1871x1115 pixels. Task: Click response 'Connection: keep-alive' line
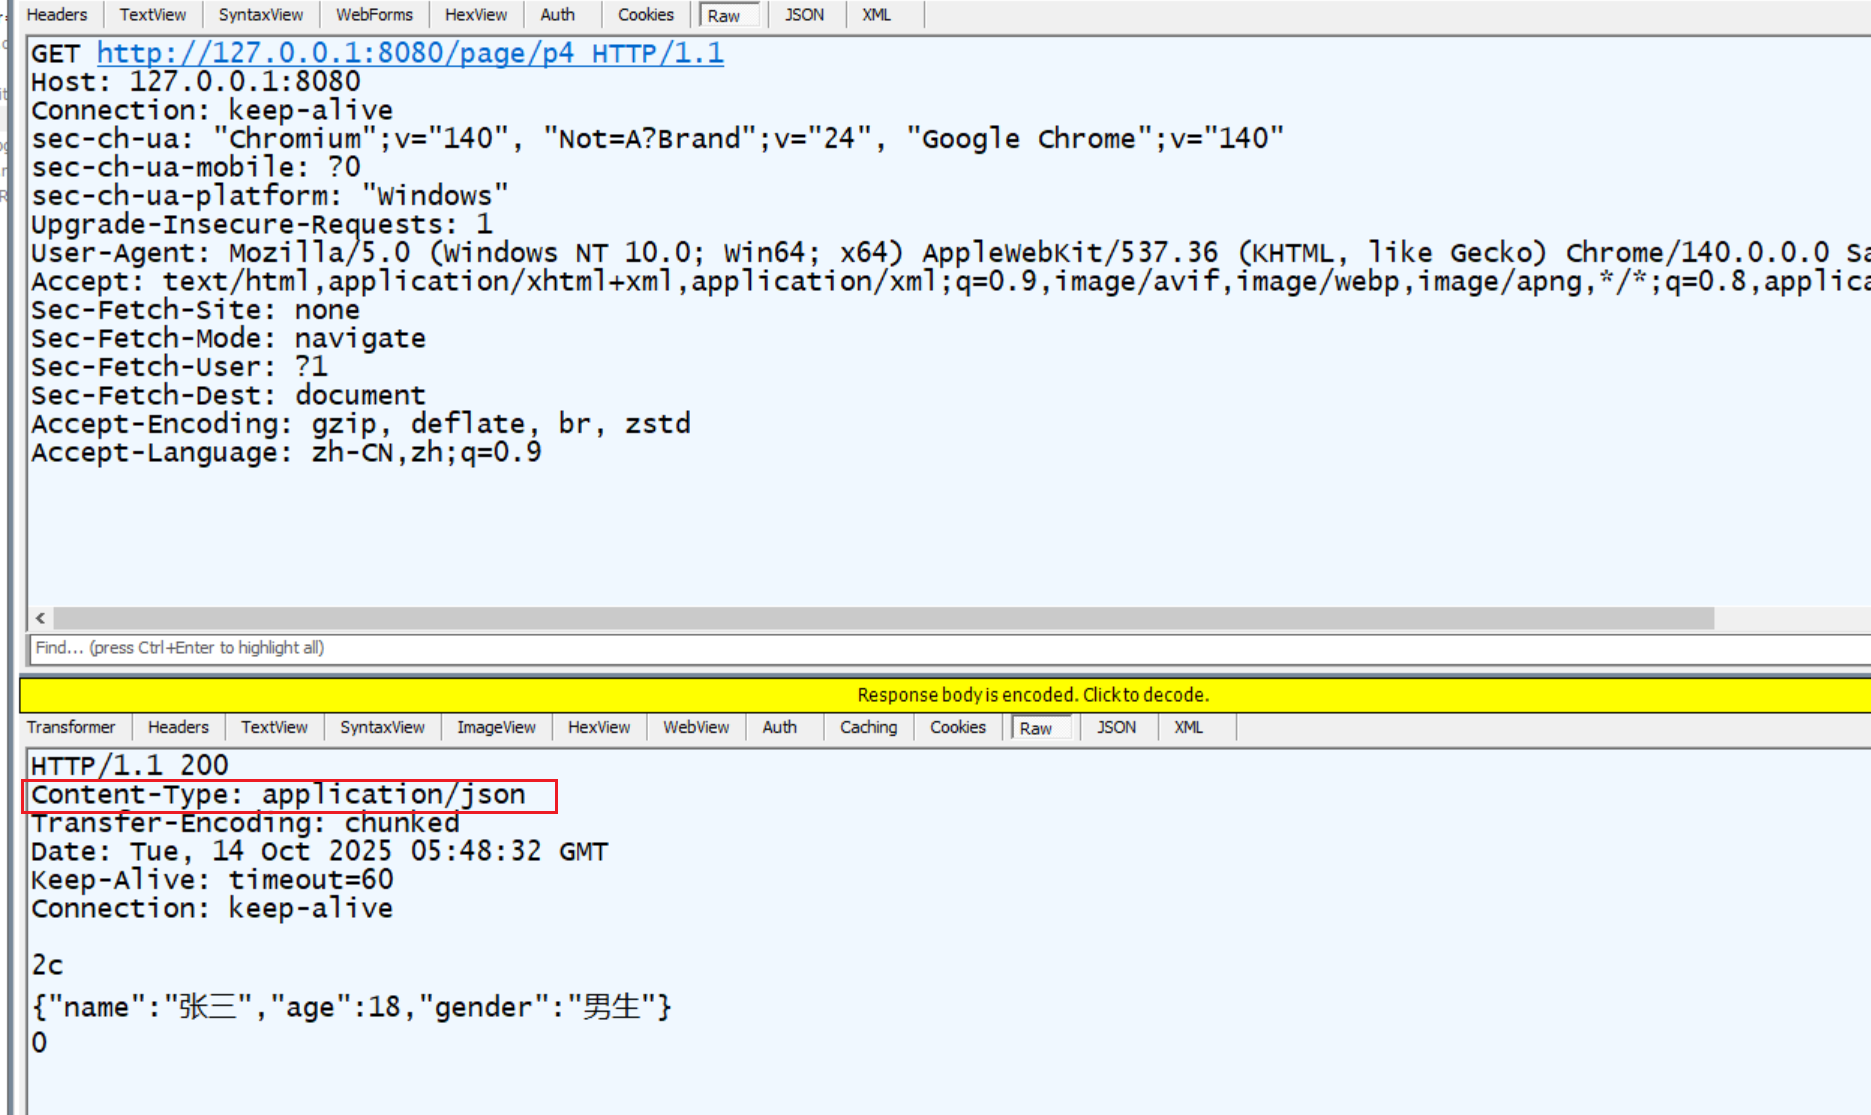coord(212,908)
